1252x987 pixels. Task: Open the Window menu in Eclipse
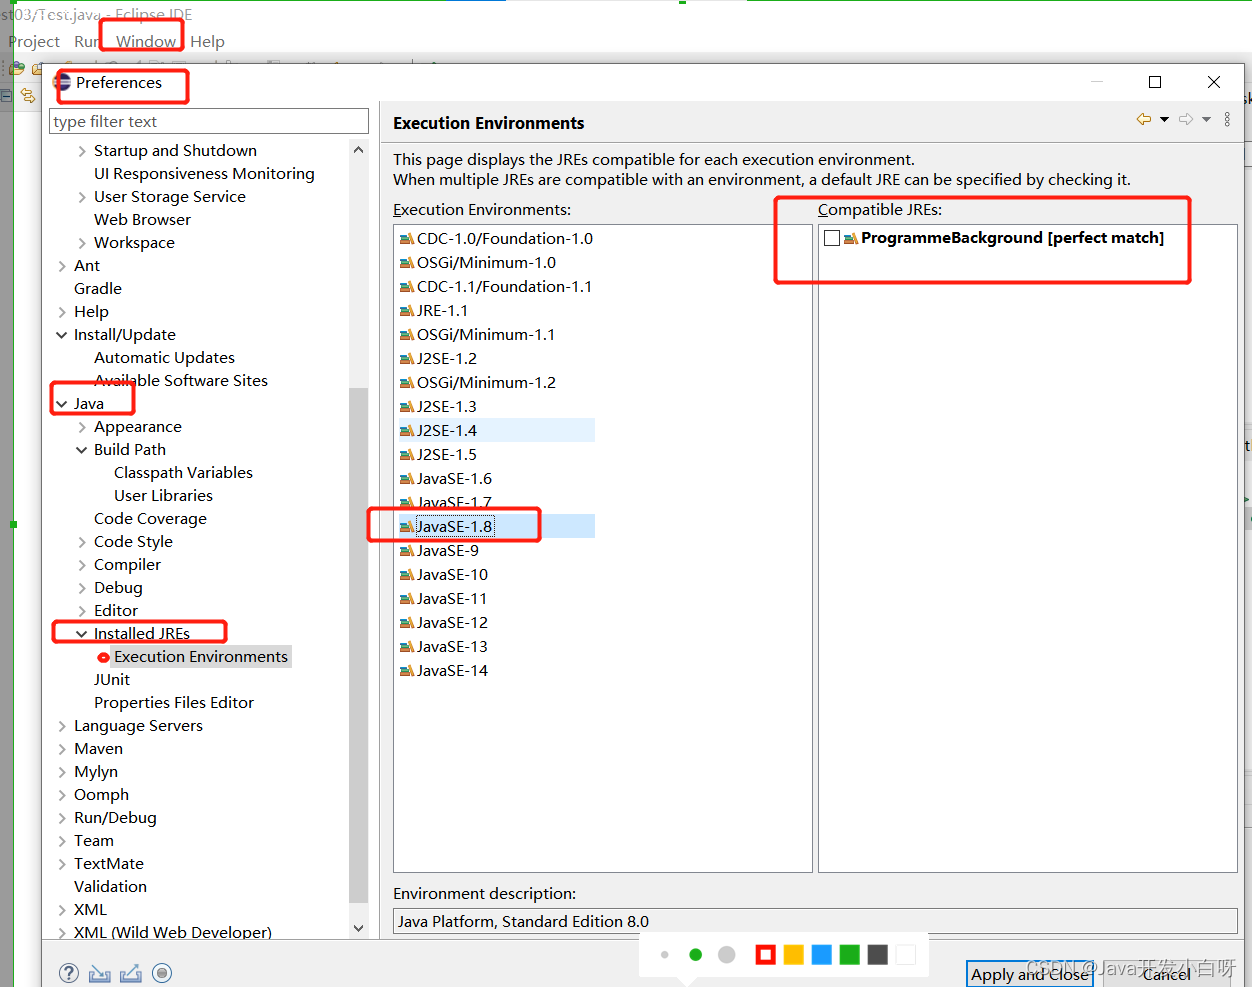(146, 42)
